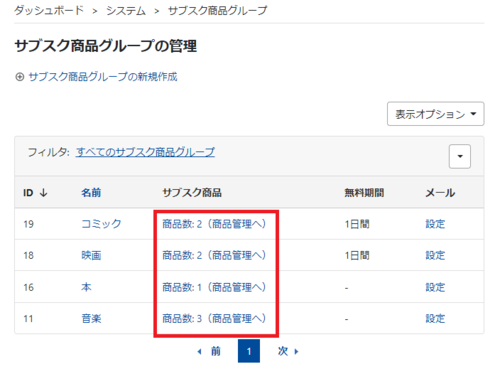Click ID cell 16
This screenshot has width=500, height=374.
coord(29,287)
